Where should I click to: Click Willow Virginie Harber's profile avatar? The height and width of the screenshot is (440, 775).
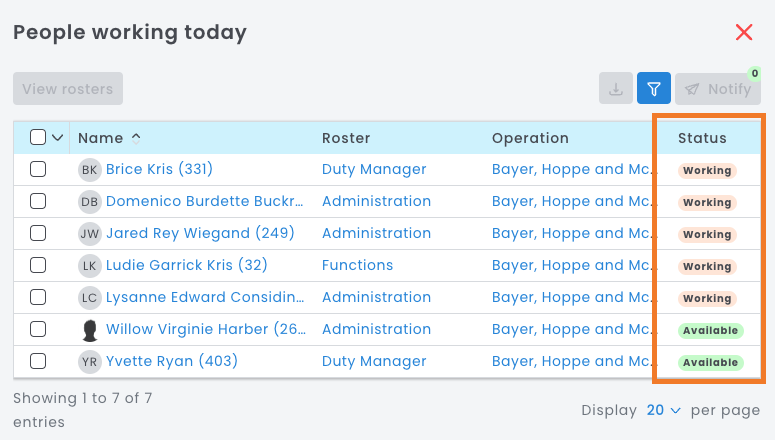[x=90, y=330]
